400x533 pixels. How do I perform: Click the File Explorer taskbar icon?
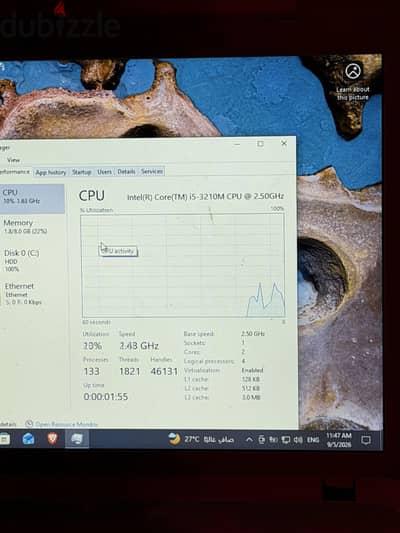[x=4, y=439]
